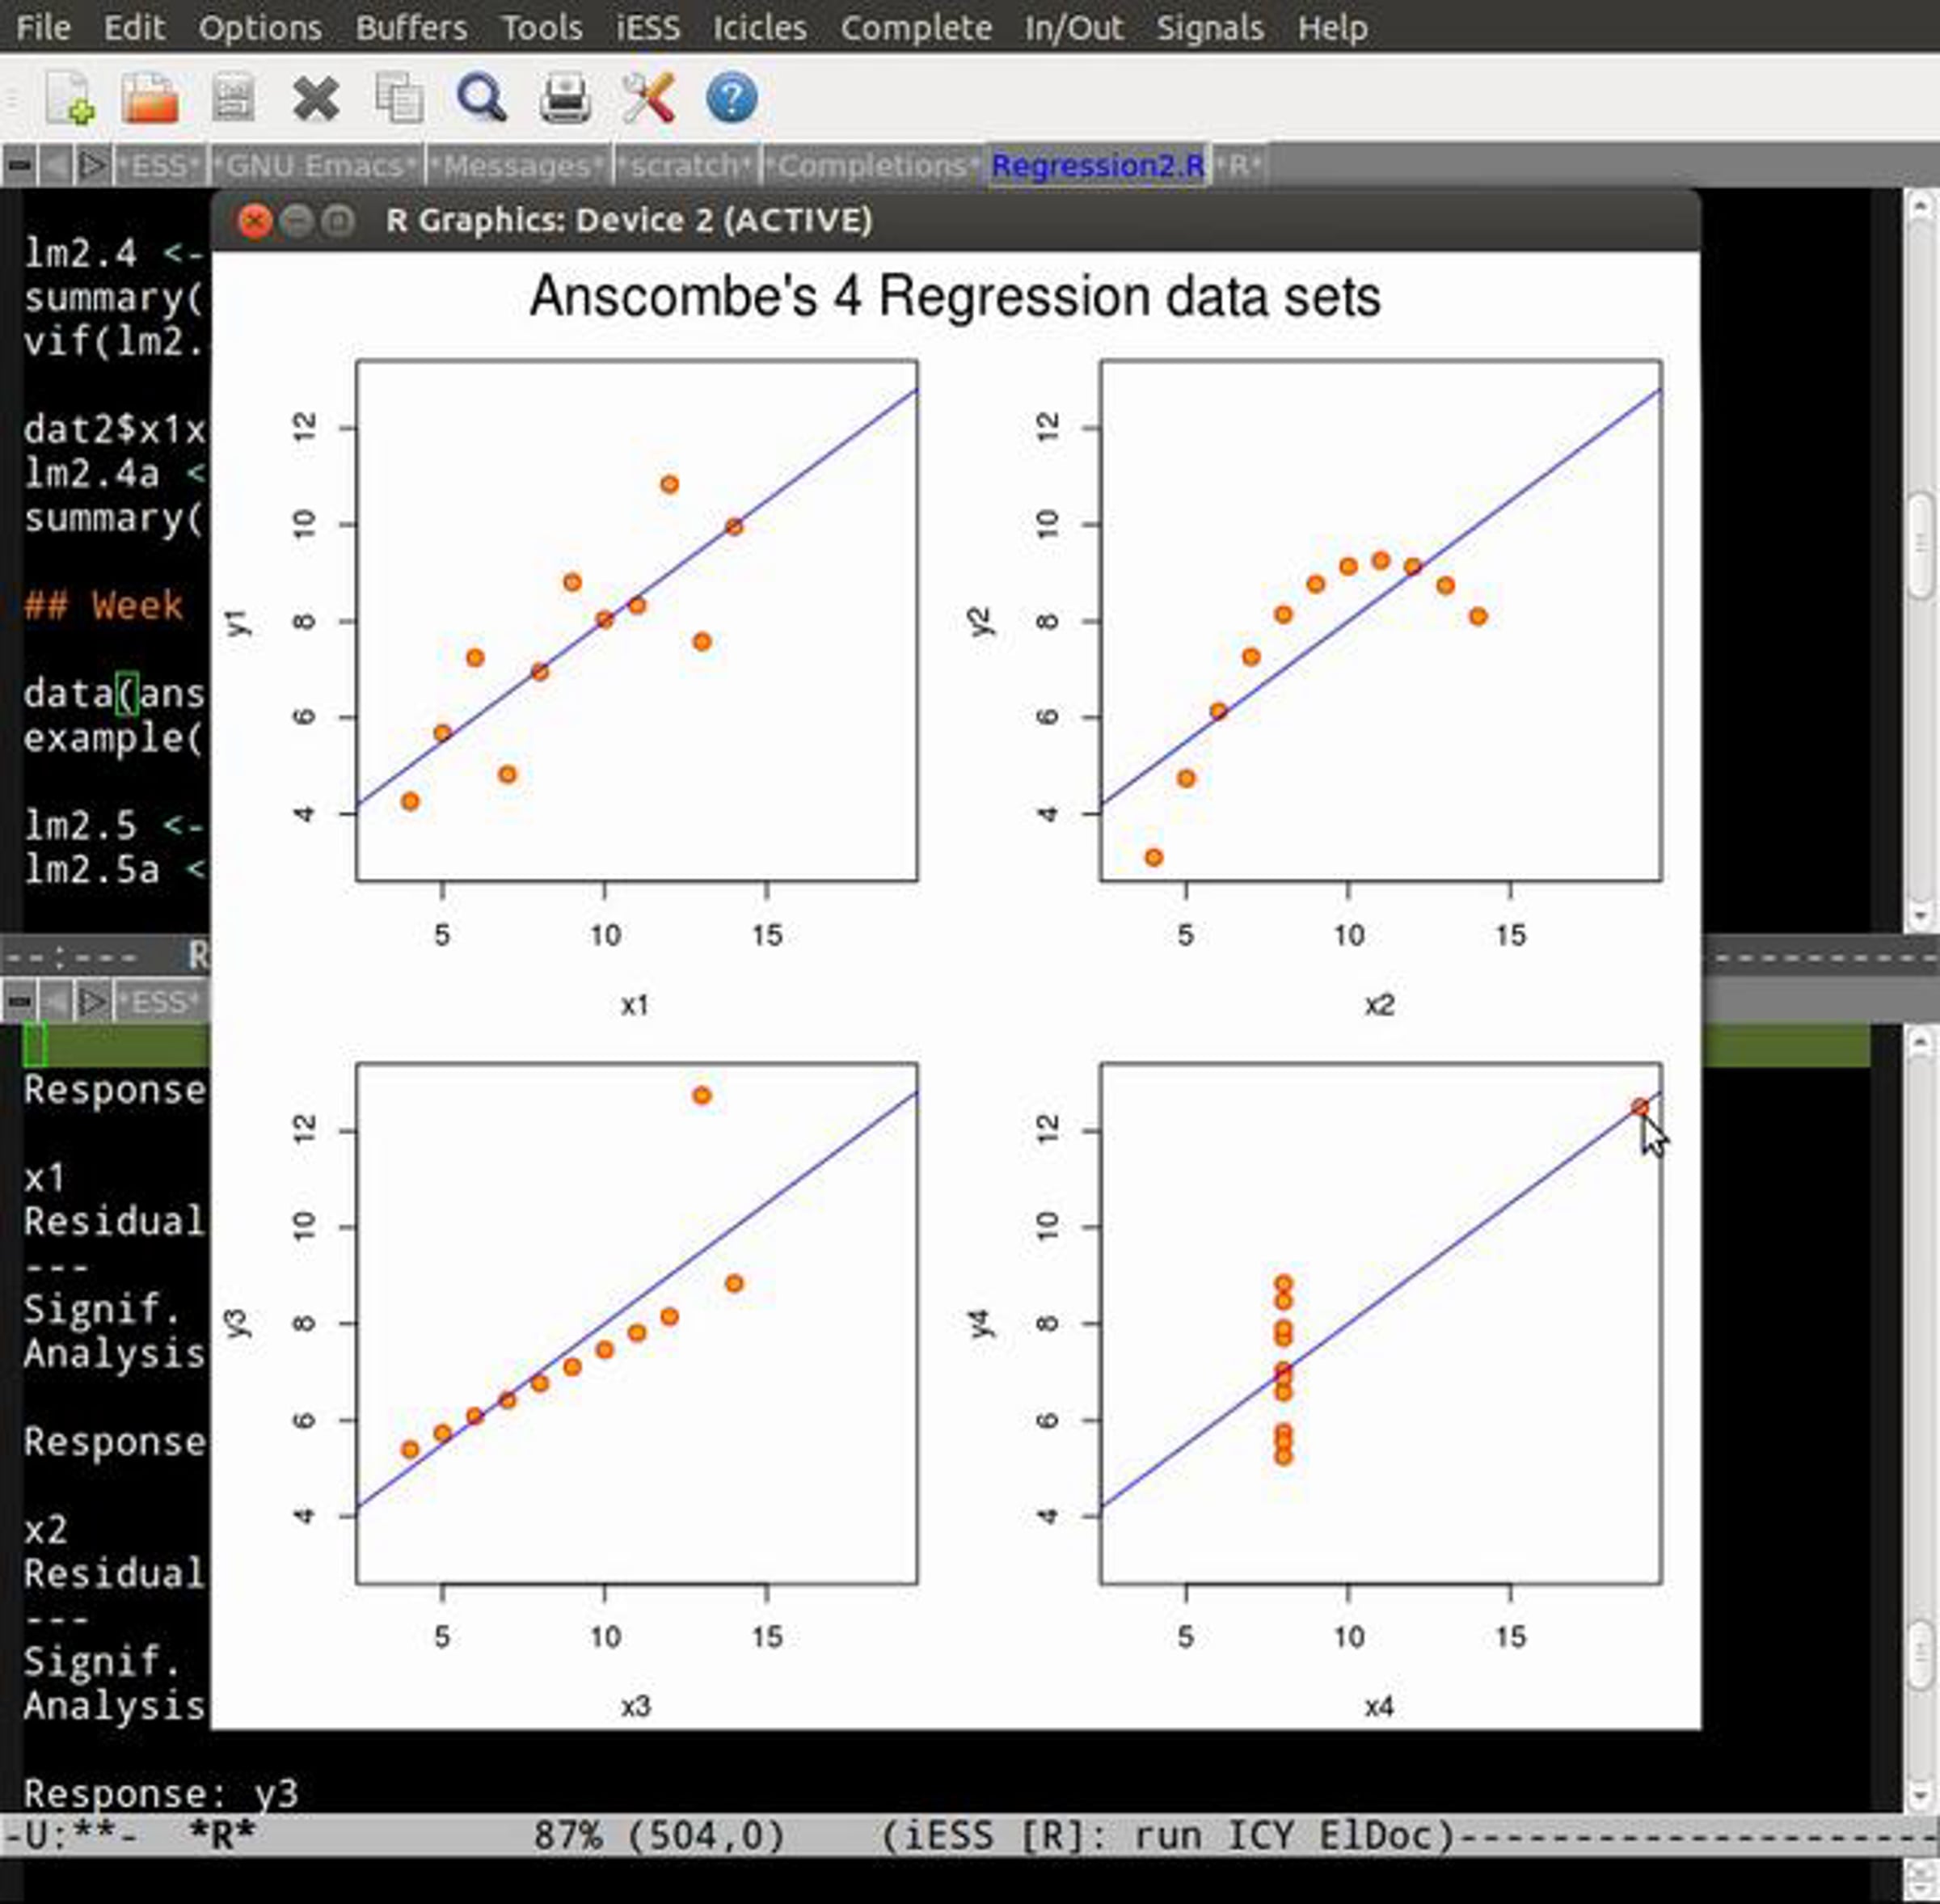This screenshot has height=1904, width=1940.
Task: Click the blue Help question-mark icon
Action: pos(731,99)
